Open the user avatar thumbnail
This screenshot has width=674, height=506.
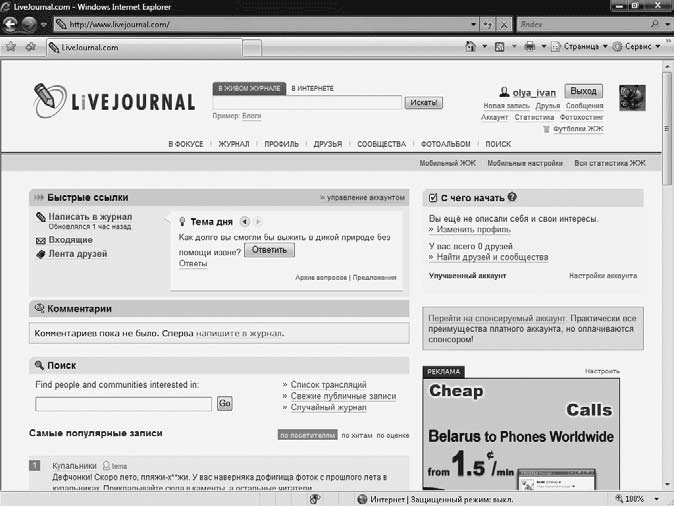click(x=632, y=97)
